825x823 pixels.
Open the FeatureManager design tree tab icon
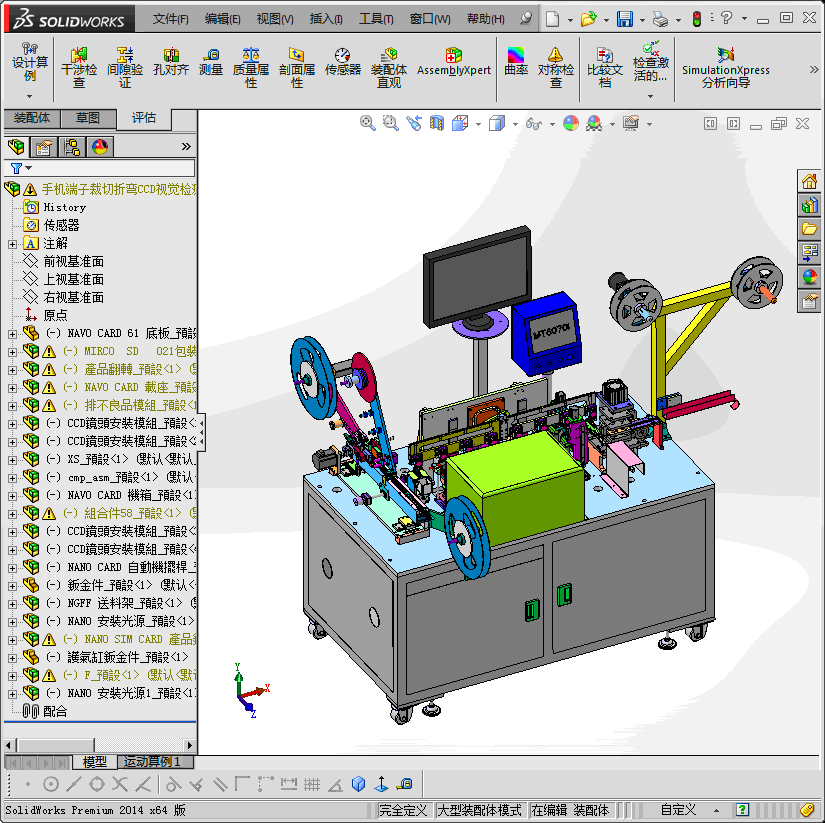pos(16,147)
